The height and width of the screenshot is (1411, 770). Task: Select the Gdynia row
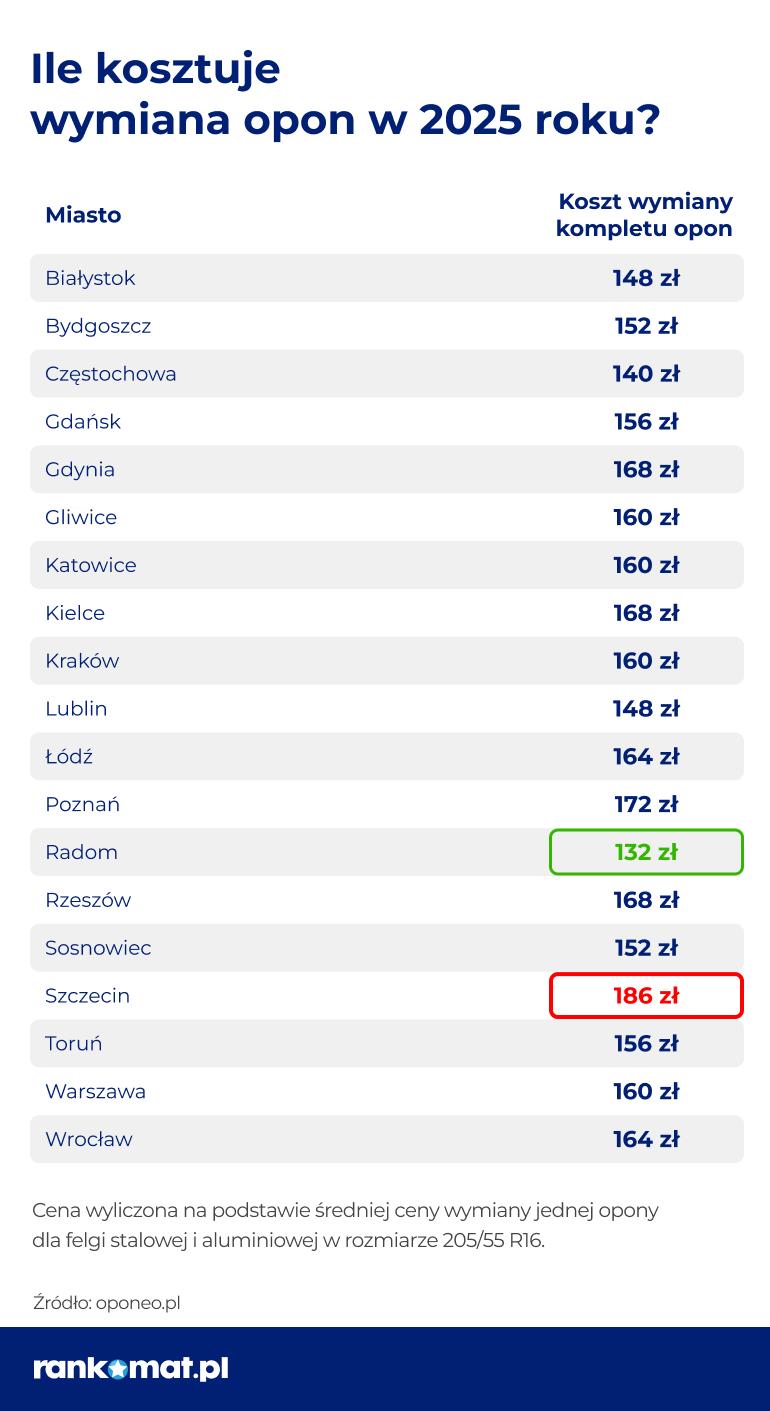387,469
